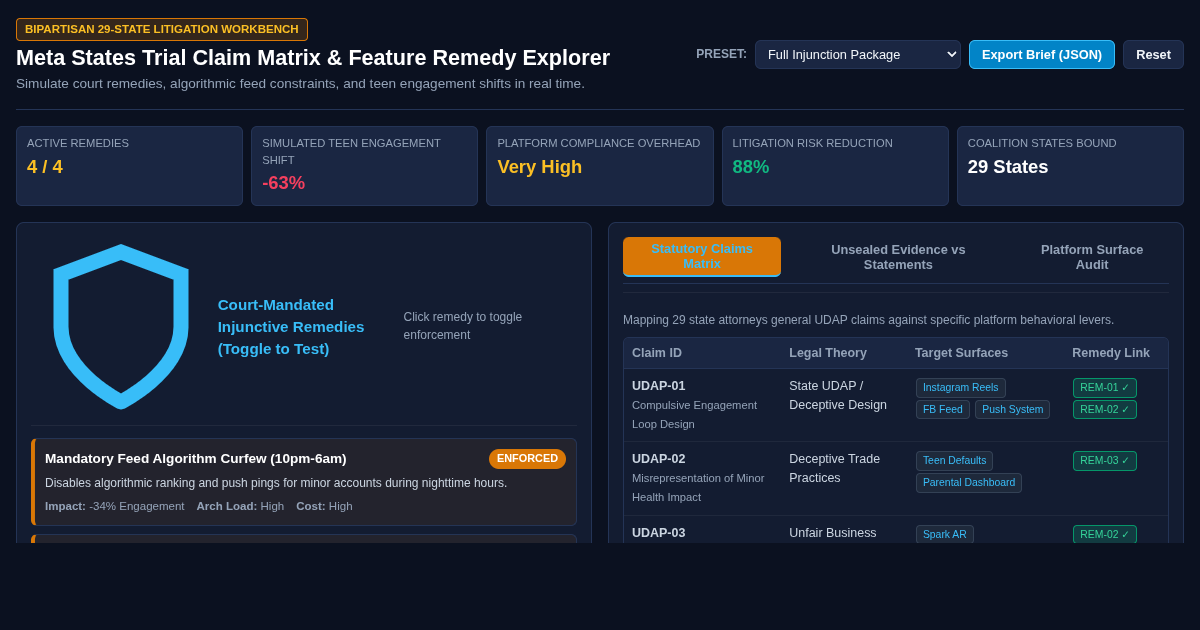Click the Teen Defaults surface tag
The width and height of the screenshot is (1200, 630).
[954, 461]
